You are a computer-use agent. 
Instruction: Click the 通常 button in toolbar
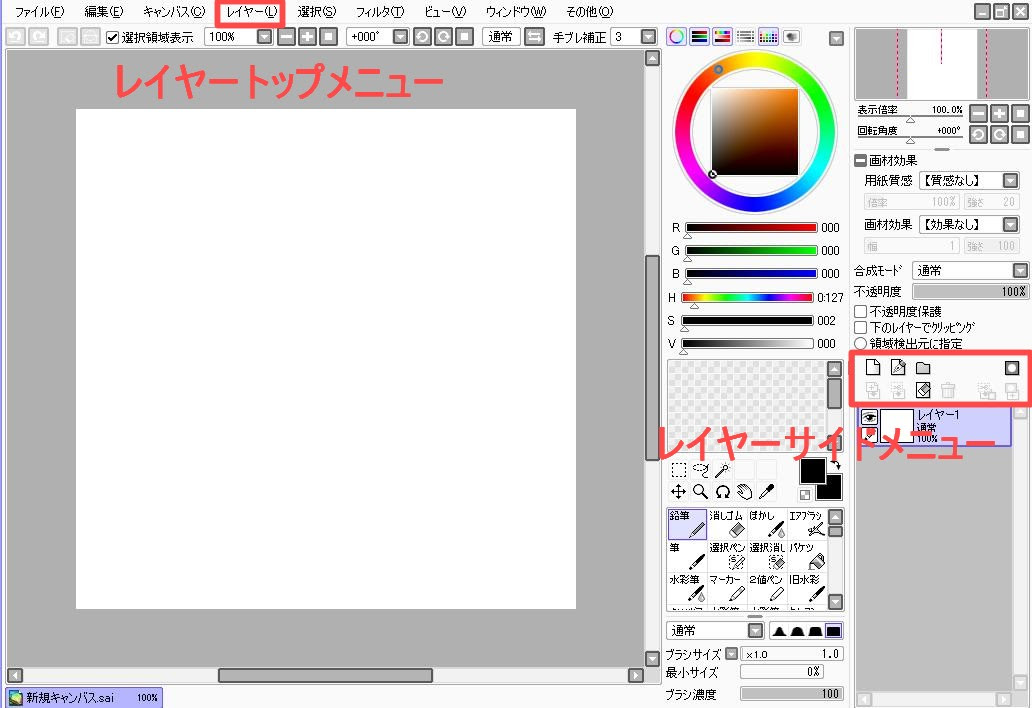(500, 37)
